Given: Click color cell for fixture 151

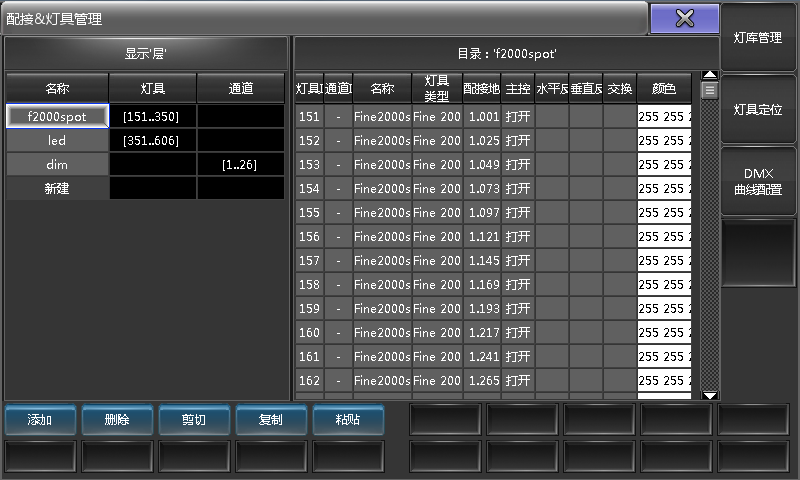Looking at the screenshot, I should point(664,116).
